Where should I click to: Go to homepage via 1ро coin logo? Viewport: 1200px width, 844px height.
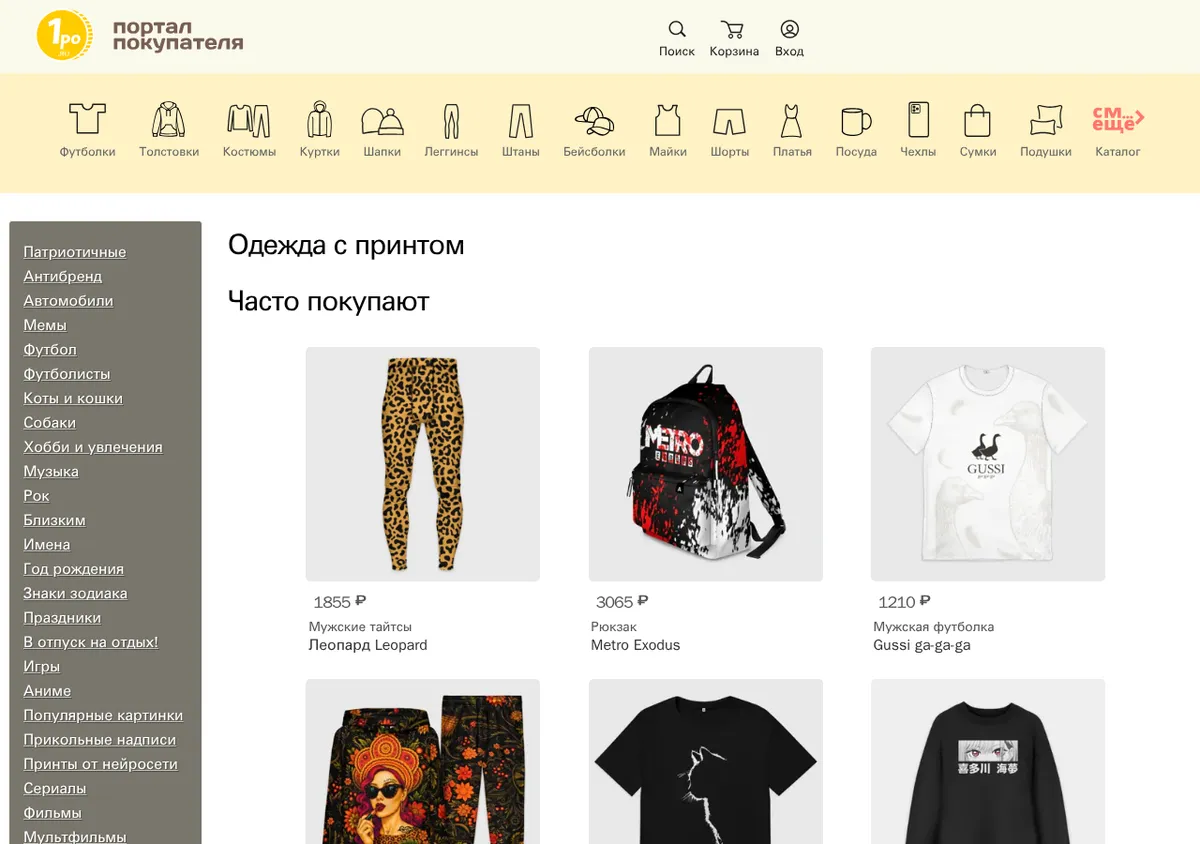(65, 35)
